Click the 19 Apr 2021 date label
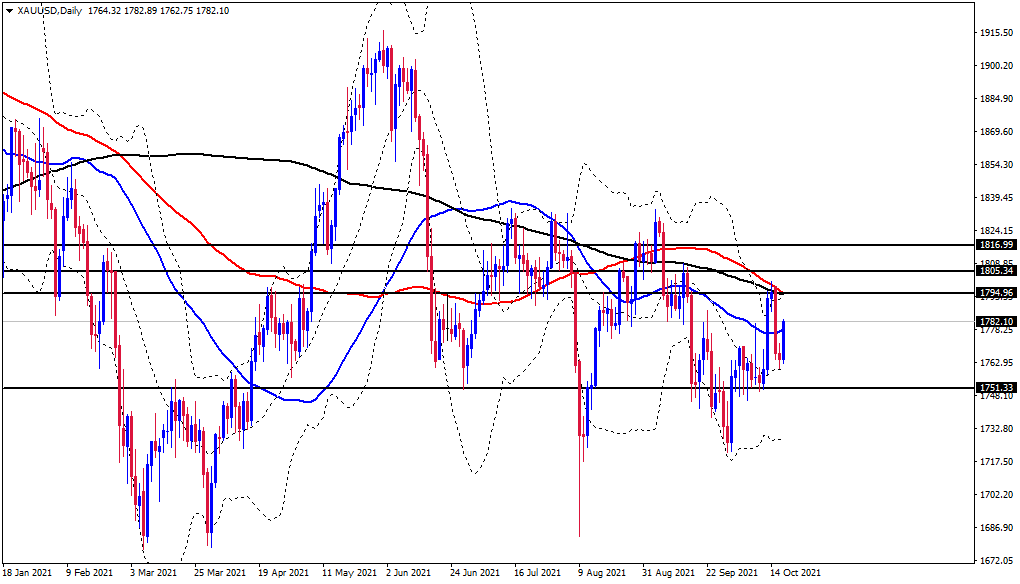 click(x=284, y=573)
